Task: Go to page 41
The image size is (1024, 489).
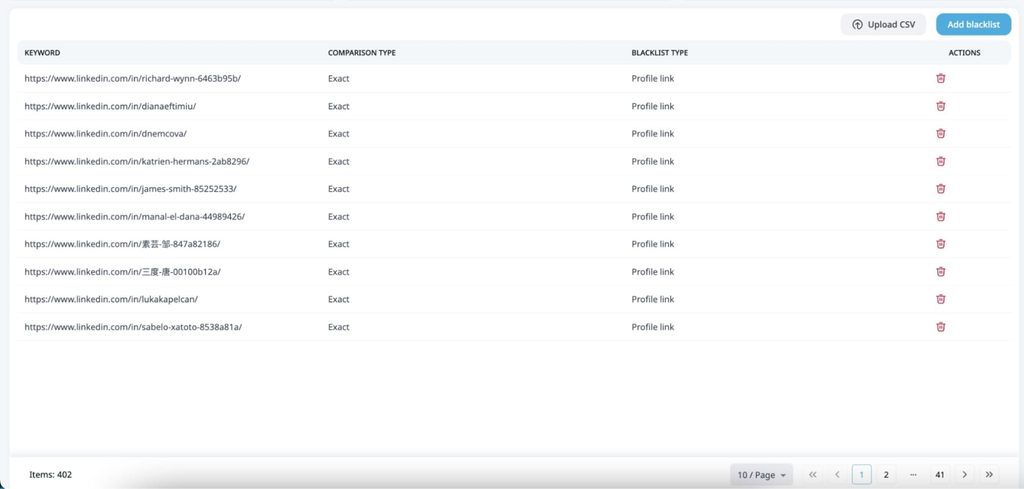Action: (940, 475)
